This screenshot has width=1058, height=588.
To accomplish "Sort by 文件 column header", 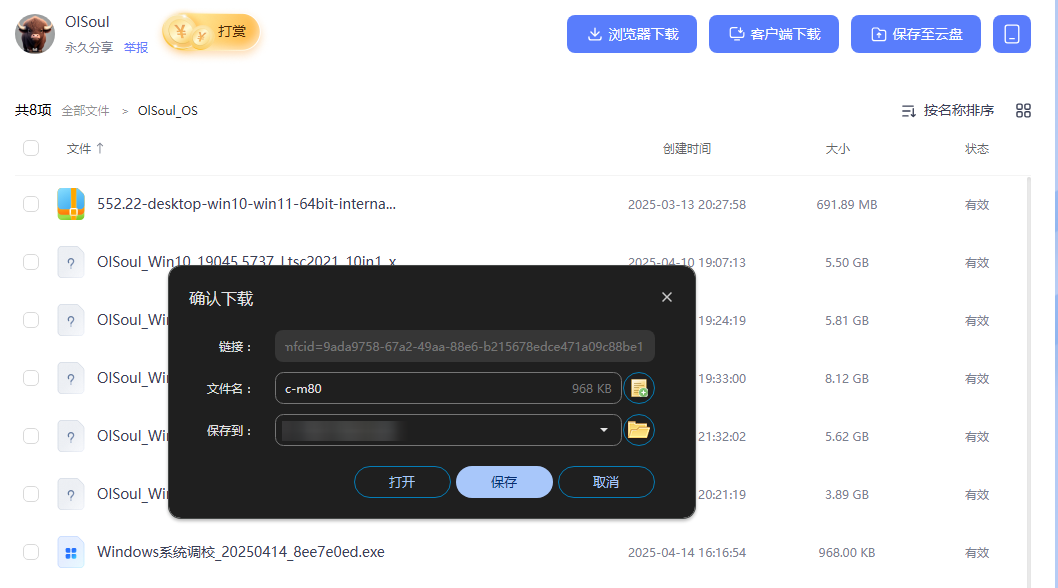I will [85, 149].
